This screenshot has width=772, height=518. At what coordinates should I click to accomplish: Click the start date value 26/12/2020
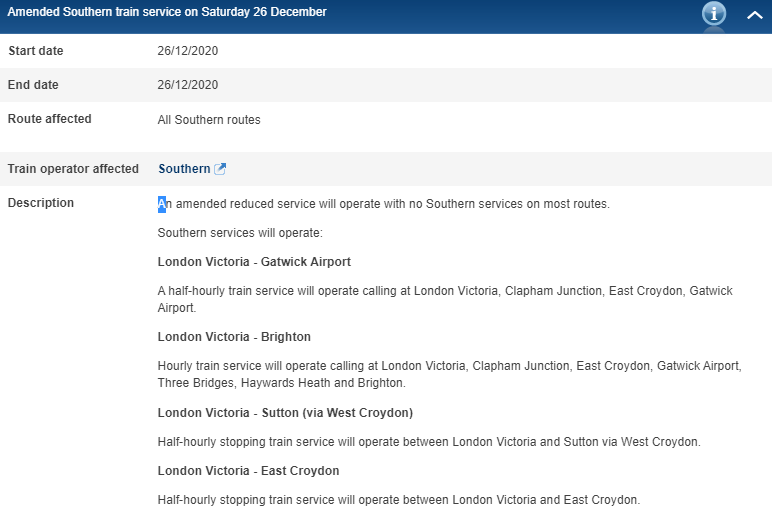click(x=188, y=51)
